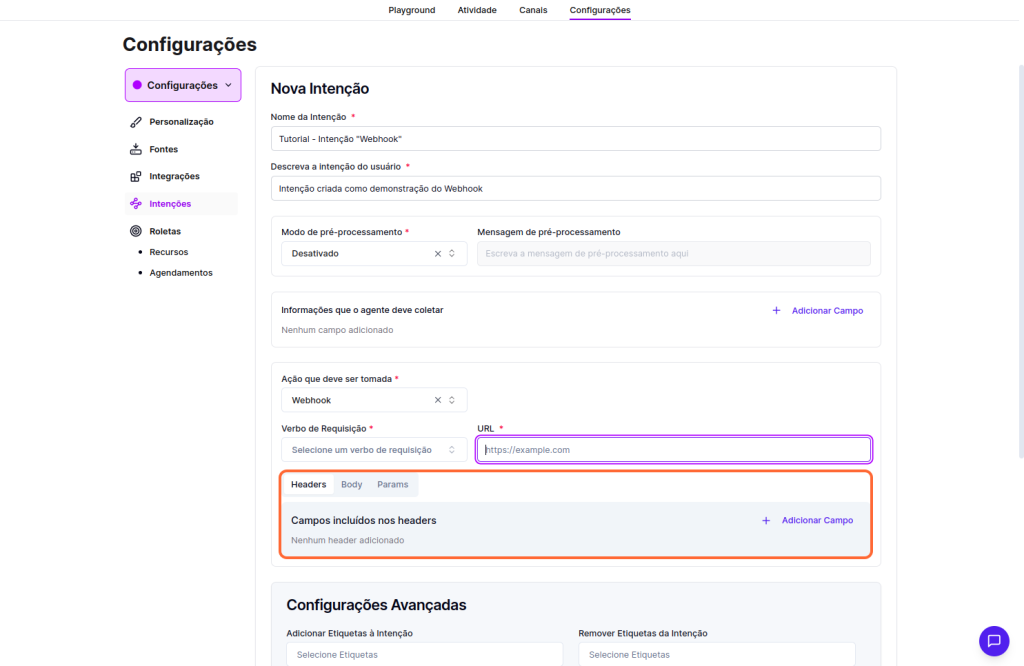Open the Remover Etiquetas da Intenção selector
Image resolution: width=1024 pixels, height=666 pixels.
click(x=716, y=654)
